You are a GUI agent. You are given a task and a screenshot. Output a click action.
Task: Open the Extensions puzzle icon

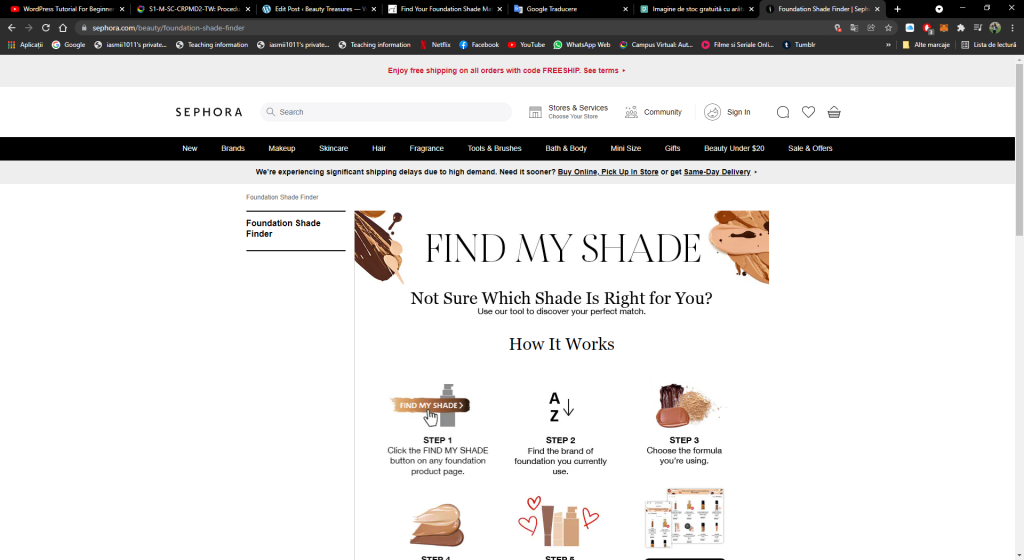pyautogui.click(x=961, y=28)
